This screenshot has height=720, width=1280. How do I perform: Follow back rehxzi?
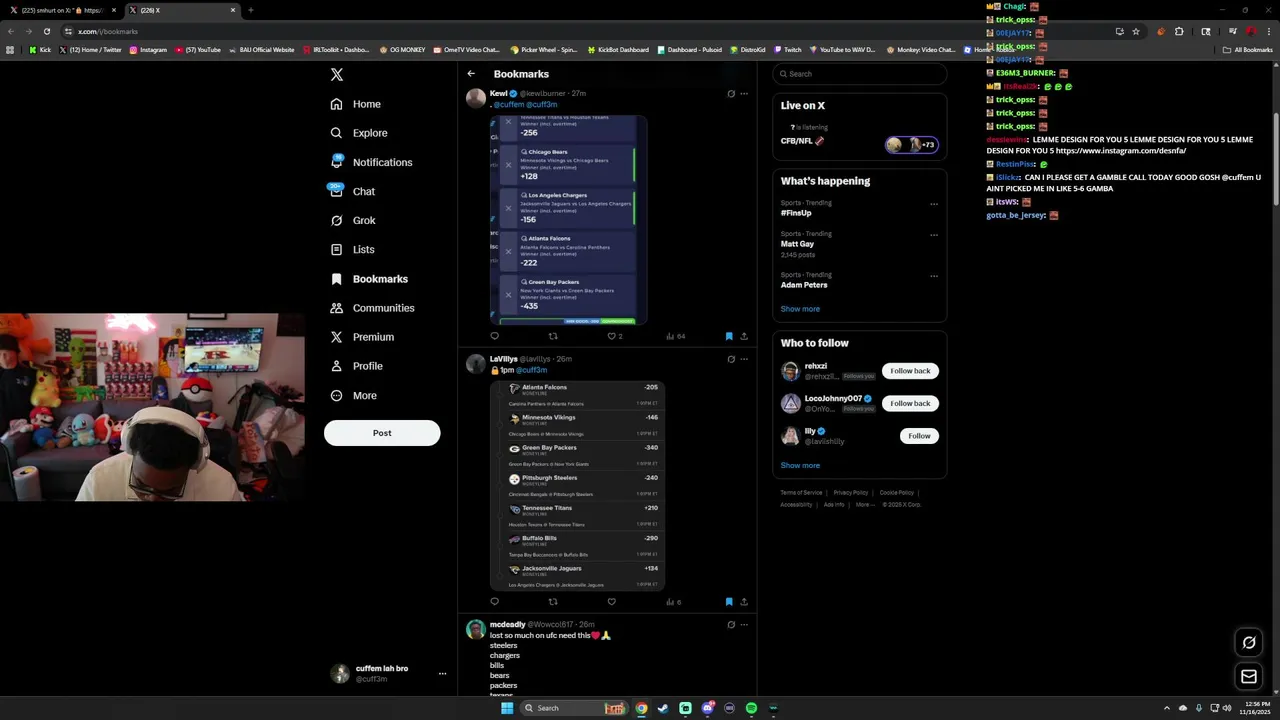(910, 371)
